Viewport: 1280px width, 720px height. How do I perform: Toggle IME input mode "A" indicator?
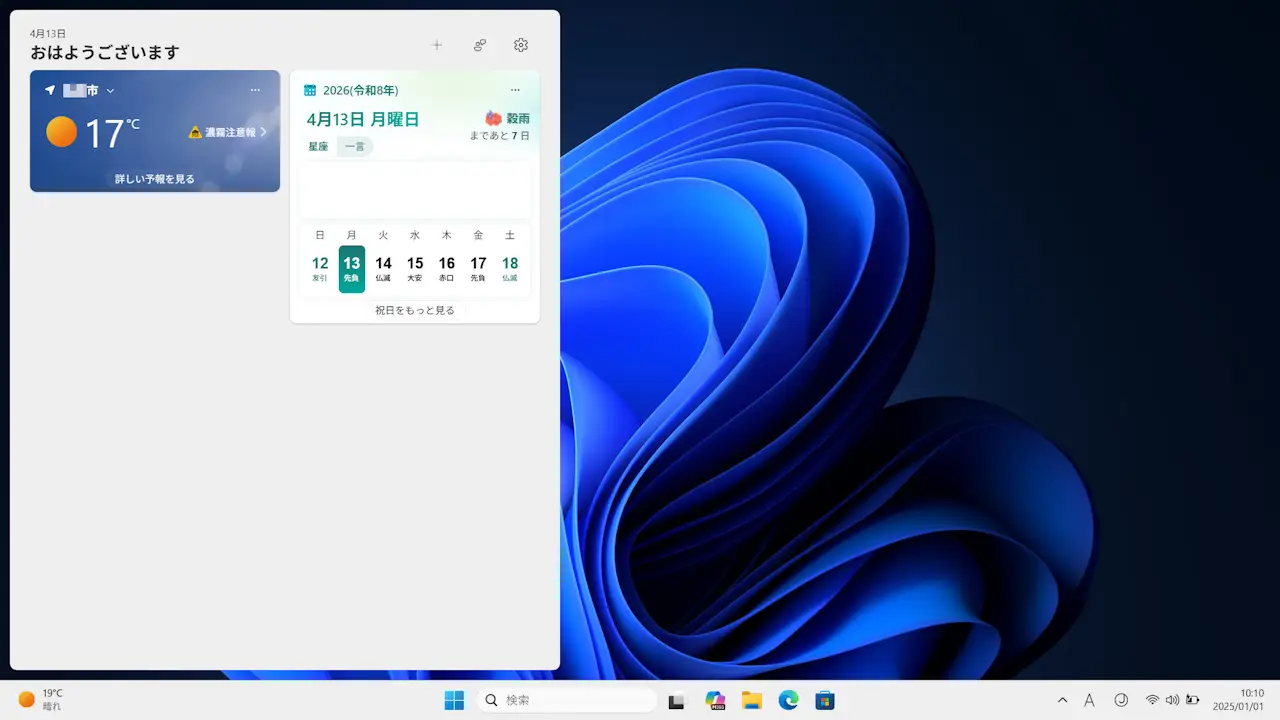pyautogui.click(x=1089, y=700)
